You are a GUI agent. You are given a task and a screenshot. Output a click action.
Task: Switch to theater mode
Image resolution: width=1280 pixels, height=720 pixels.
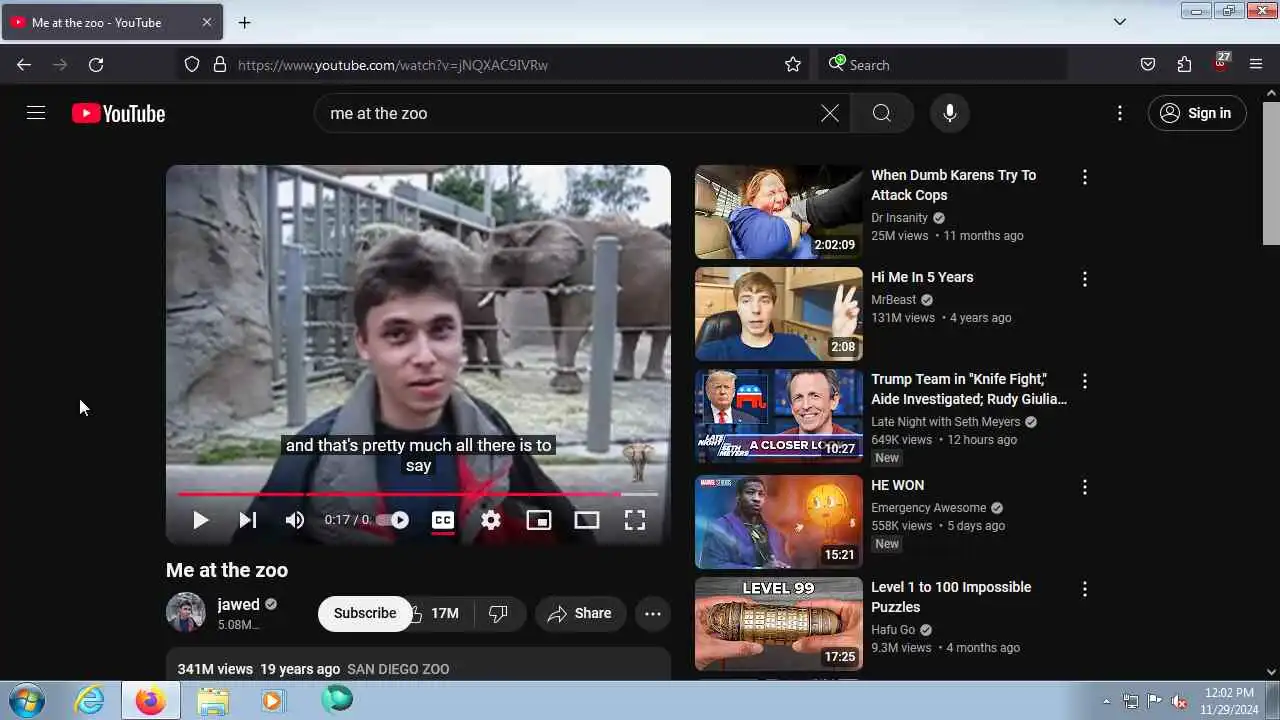click(x=587, y=520)
